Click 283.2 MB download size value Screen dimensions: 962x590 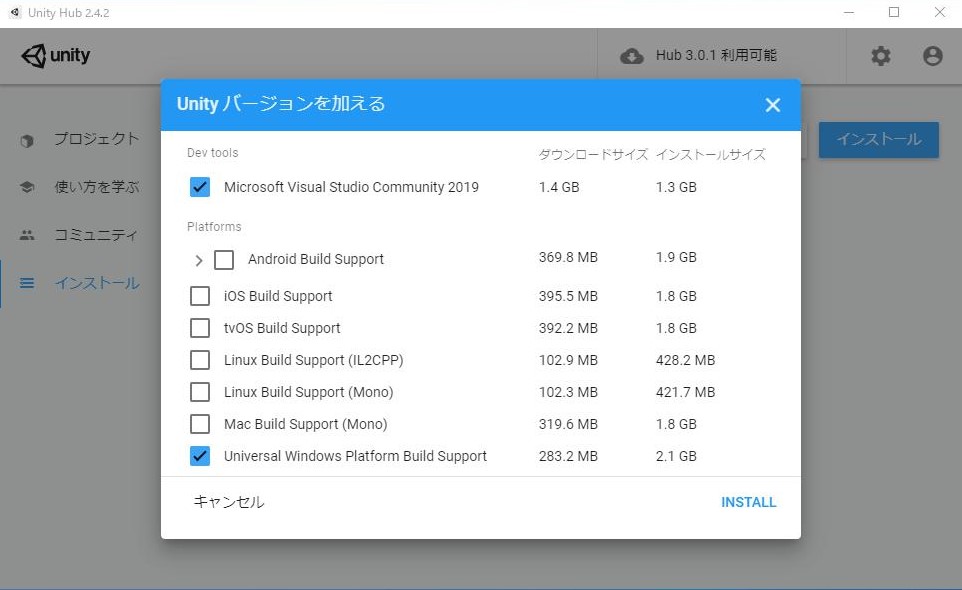[x=568, y=456]
